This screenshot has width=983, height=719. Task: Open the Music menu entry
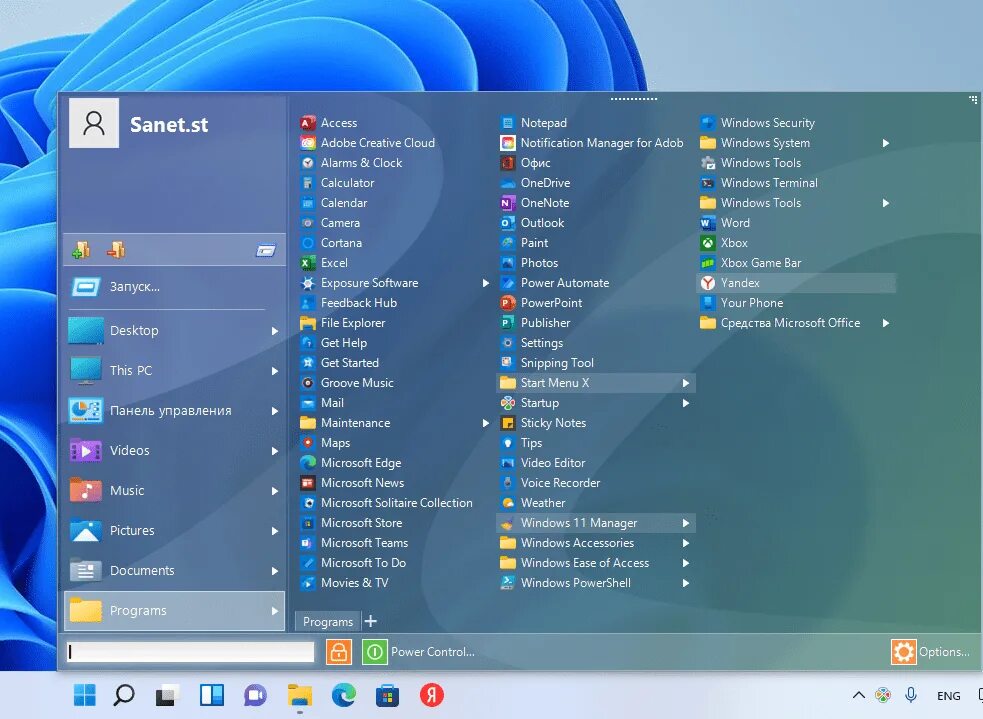click(x=174, y=491)
